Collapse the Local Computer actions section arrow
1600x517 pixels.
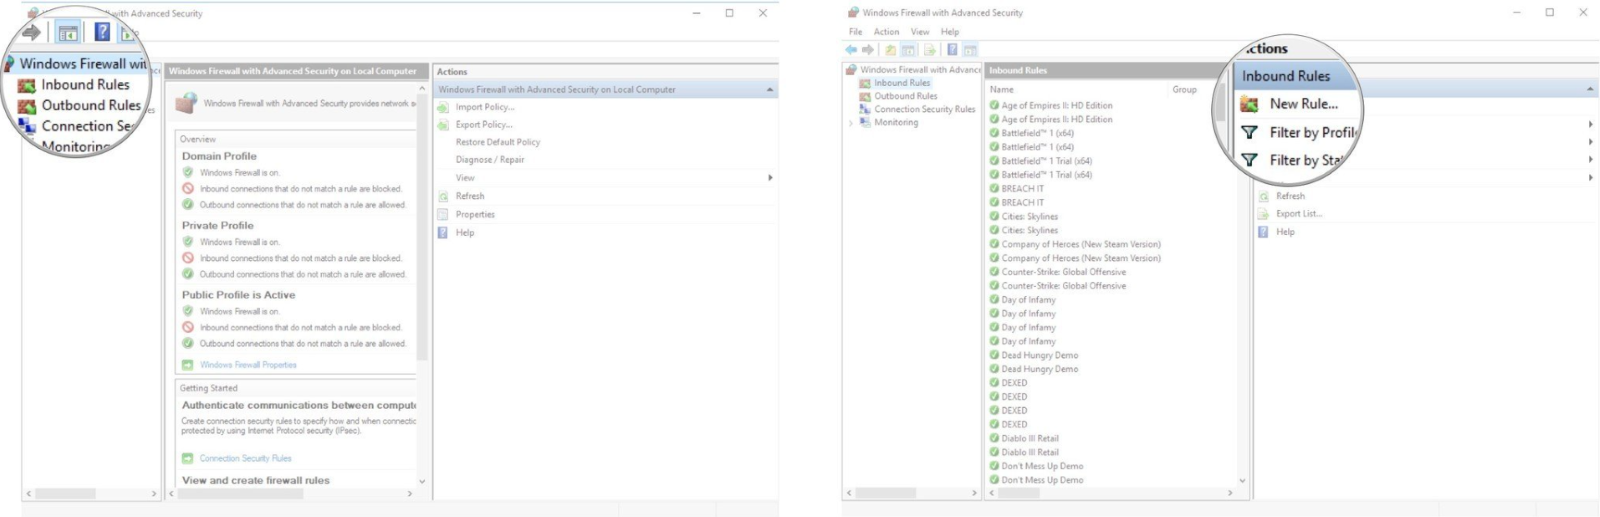tap(770, 90)
